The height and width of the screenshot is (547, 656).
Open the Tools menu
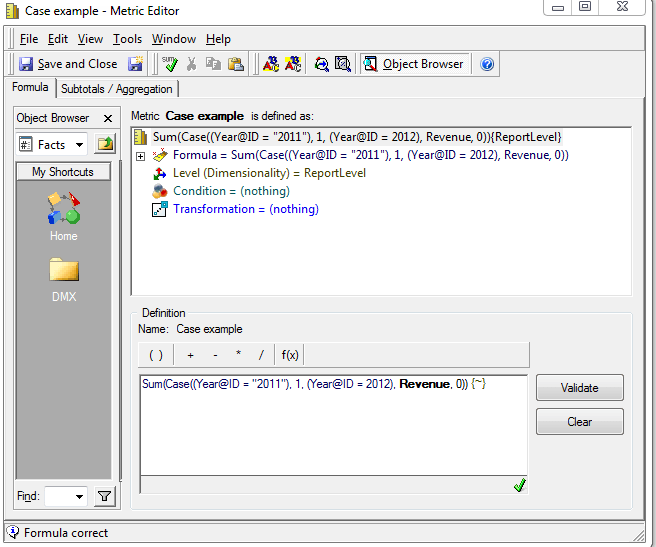tap(127, 39)
